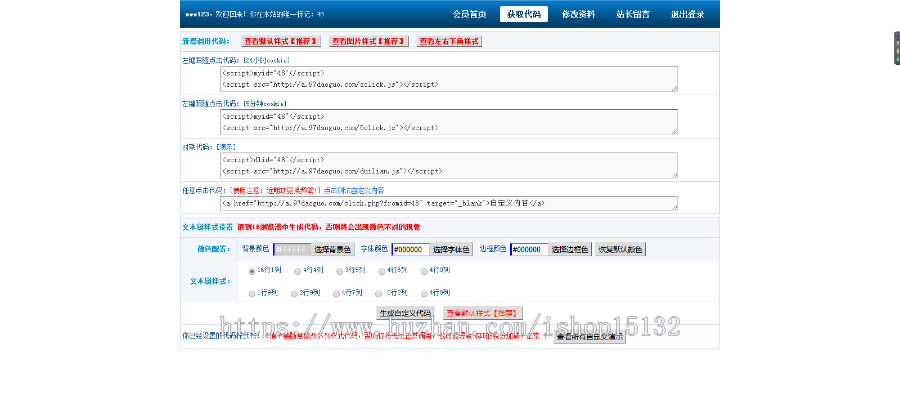Select the 4行4列 radio option
Image resolution: width=900 pixels, height=415 pixels.
pos(297,271)
